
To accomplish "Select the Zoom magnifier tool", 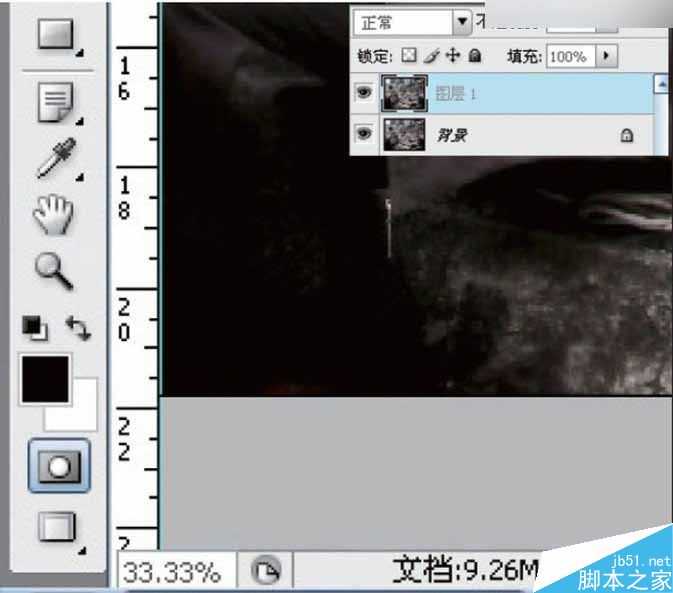I will [x=54, y=271].
